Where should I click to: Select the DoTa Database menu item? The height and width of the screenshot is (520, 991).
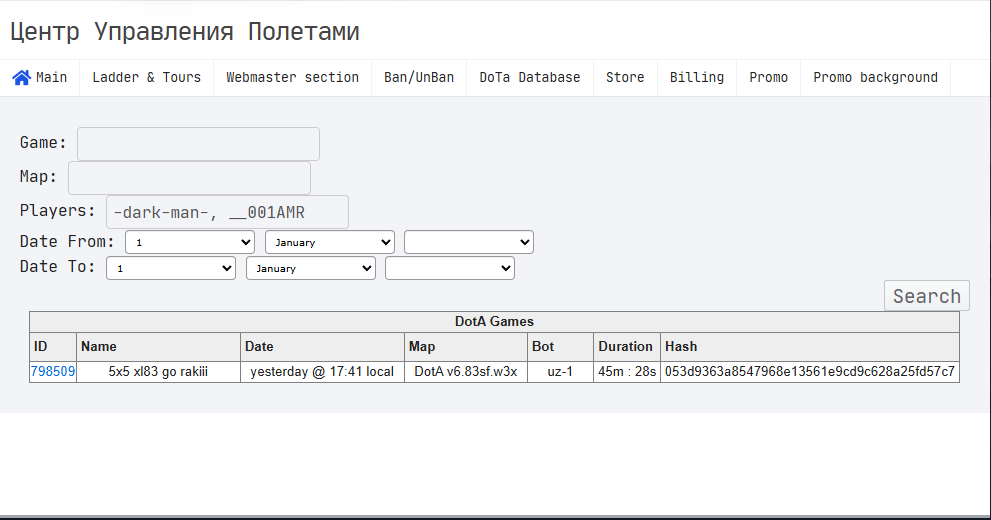coord(530,78)
